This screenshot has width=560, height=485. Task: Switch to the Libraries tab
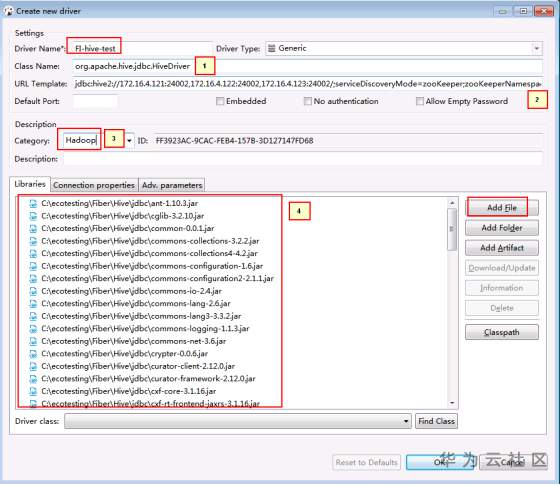pyautogui.click(x=30, y=184)
